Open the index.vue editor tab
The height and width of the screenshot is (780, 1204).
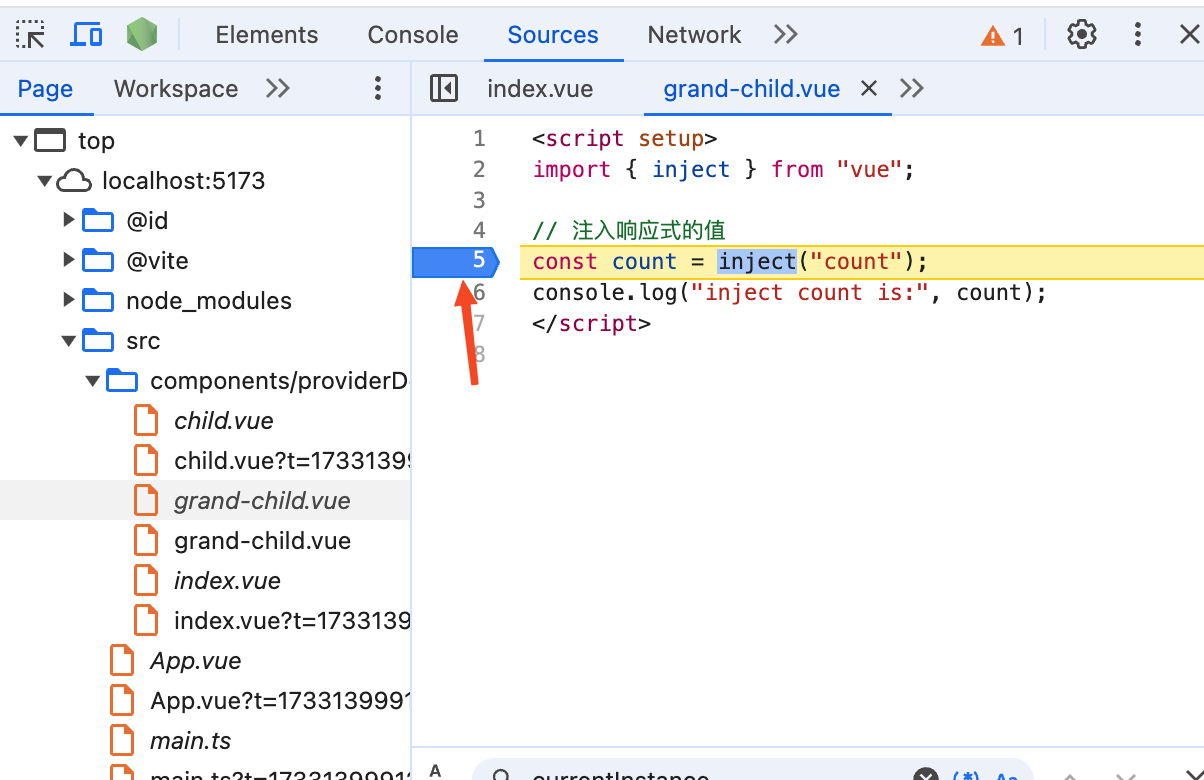tap(540, 89)
